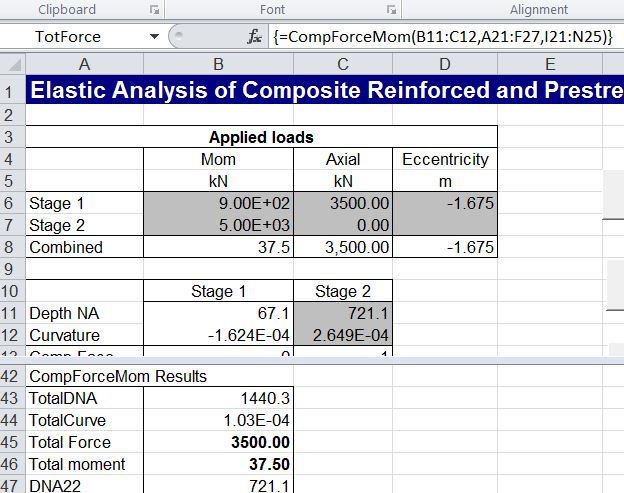Select the TotalDNA value 1440.3
Image resolution: width=624 pixels, height=493 pixels.
(x=218, y=398)
